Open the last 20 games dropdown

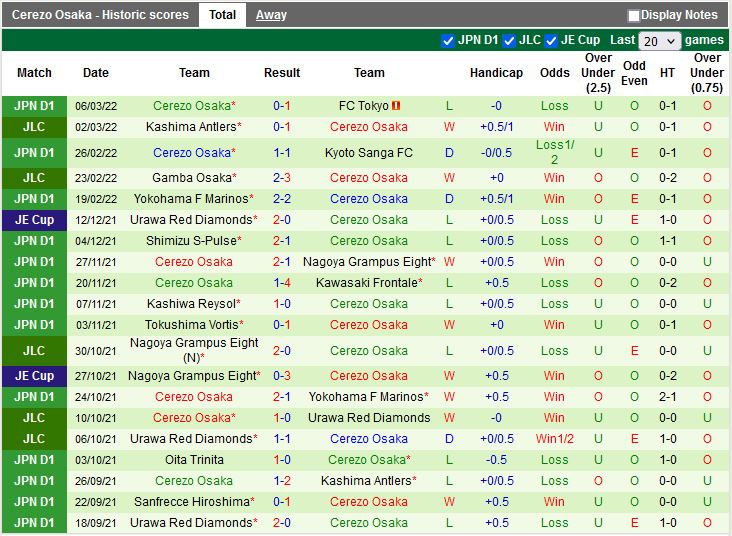pyautogui.click(x=660, y=41)
